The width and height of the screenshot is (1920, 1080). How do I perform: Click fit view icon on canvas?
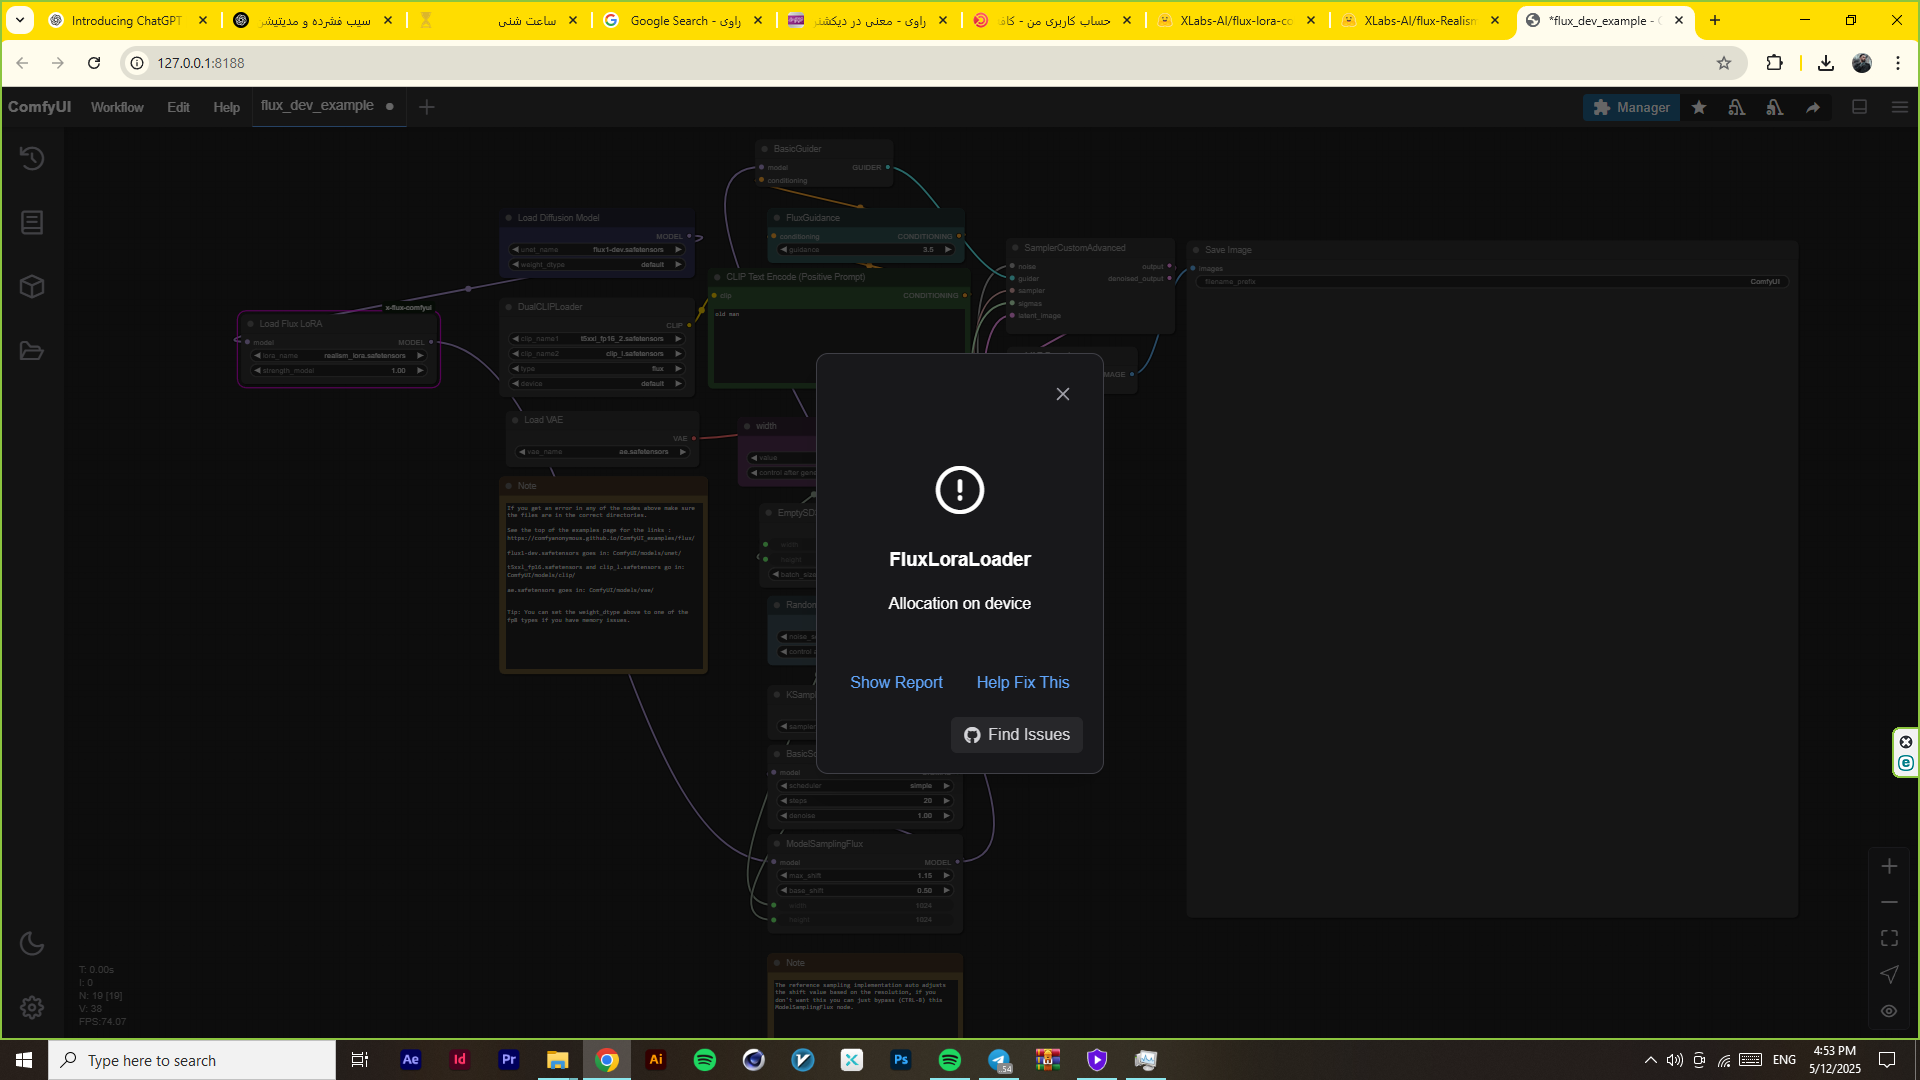pos(1889,938)
